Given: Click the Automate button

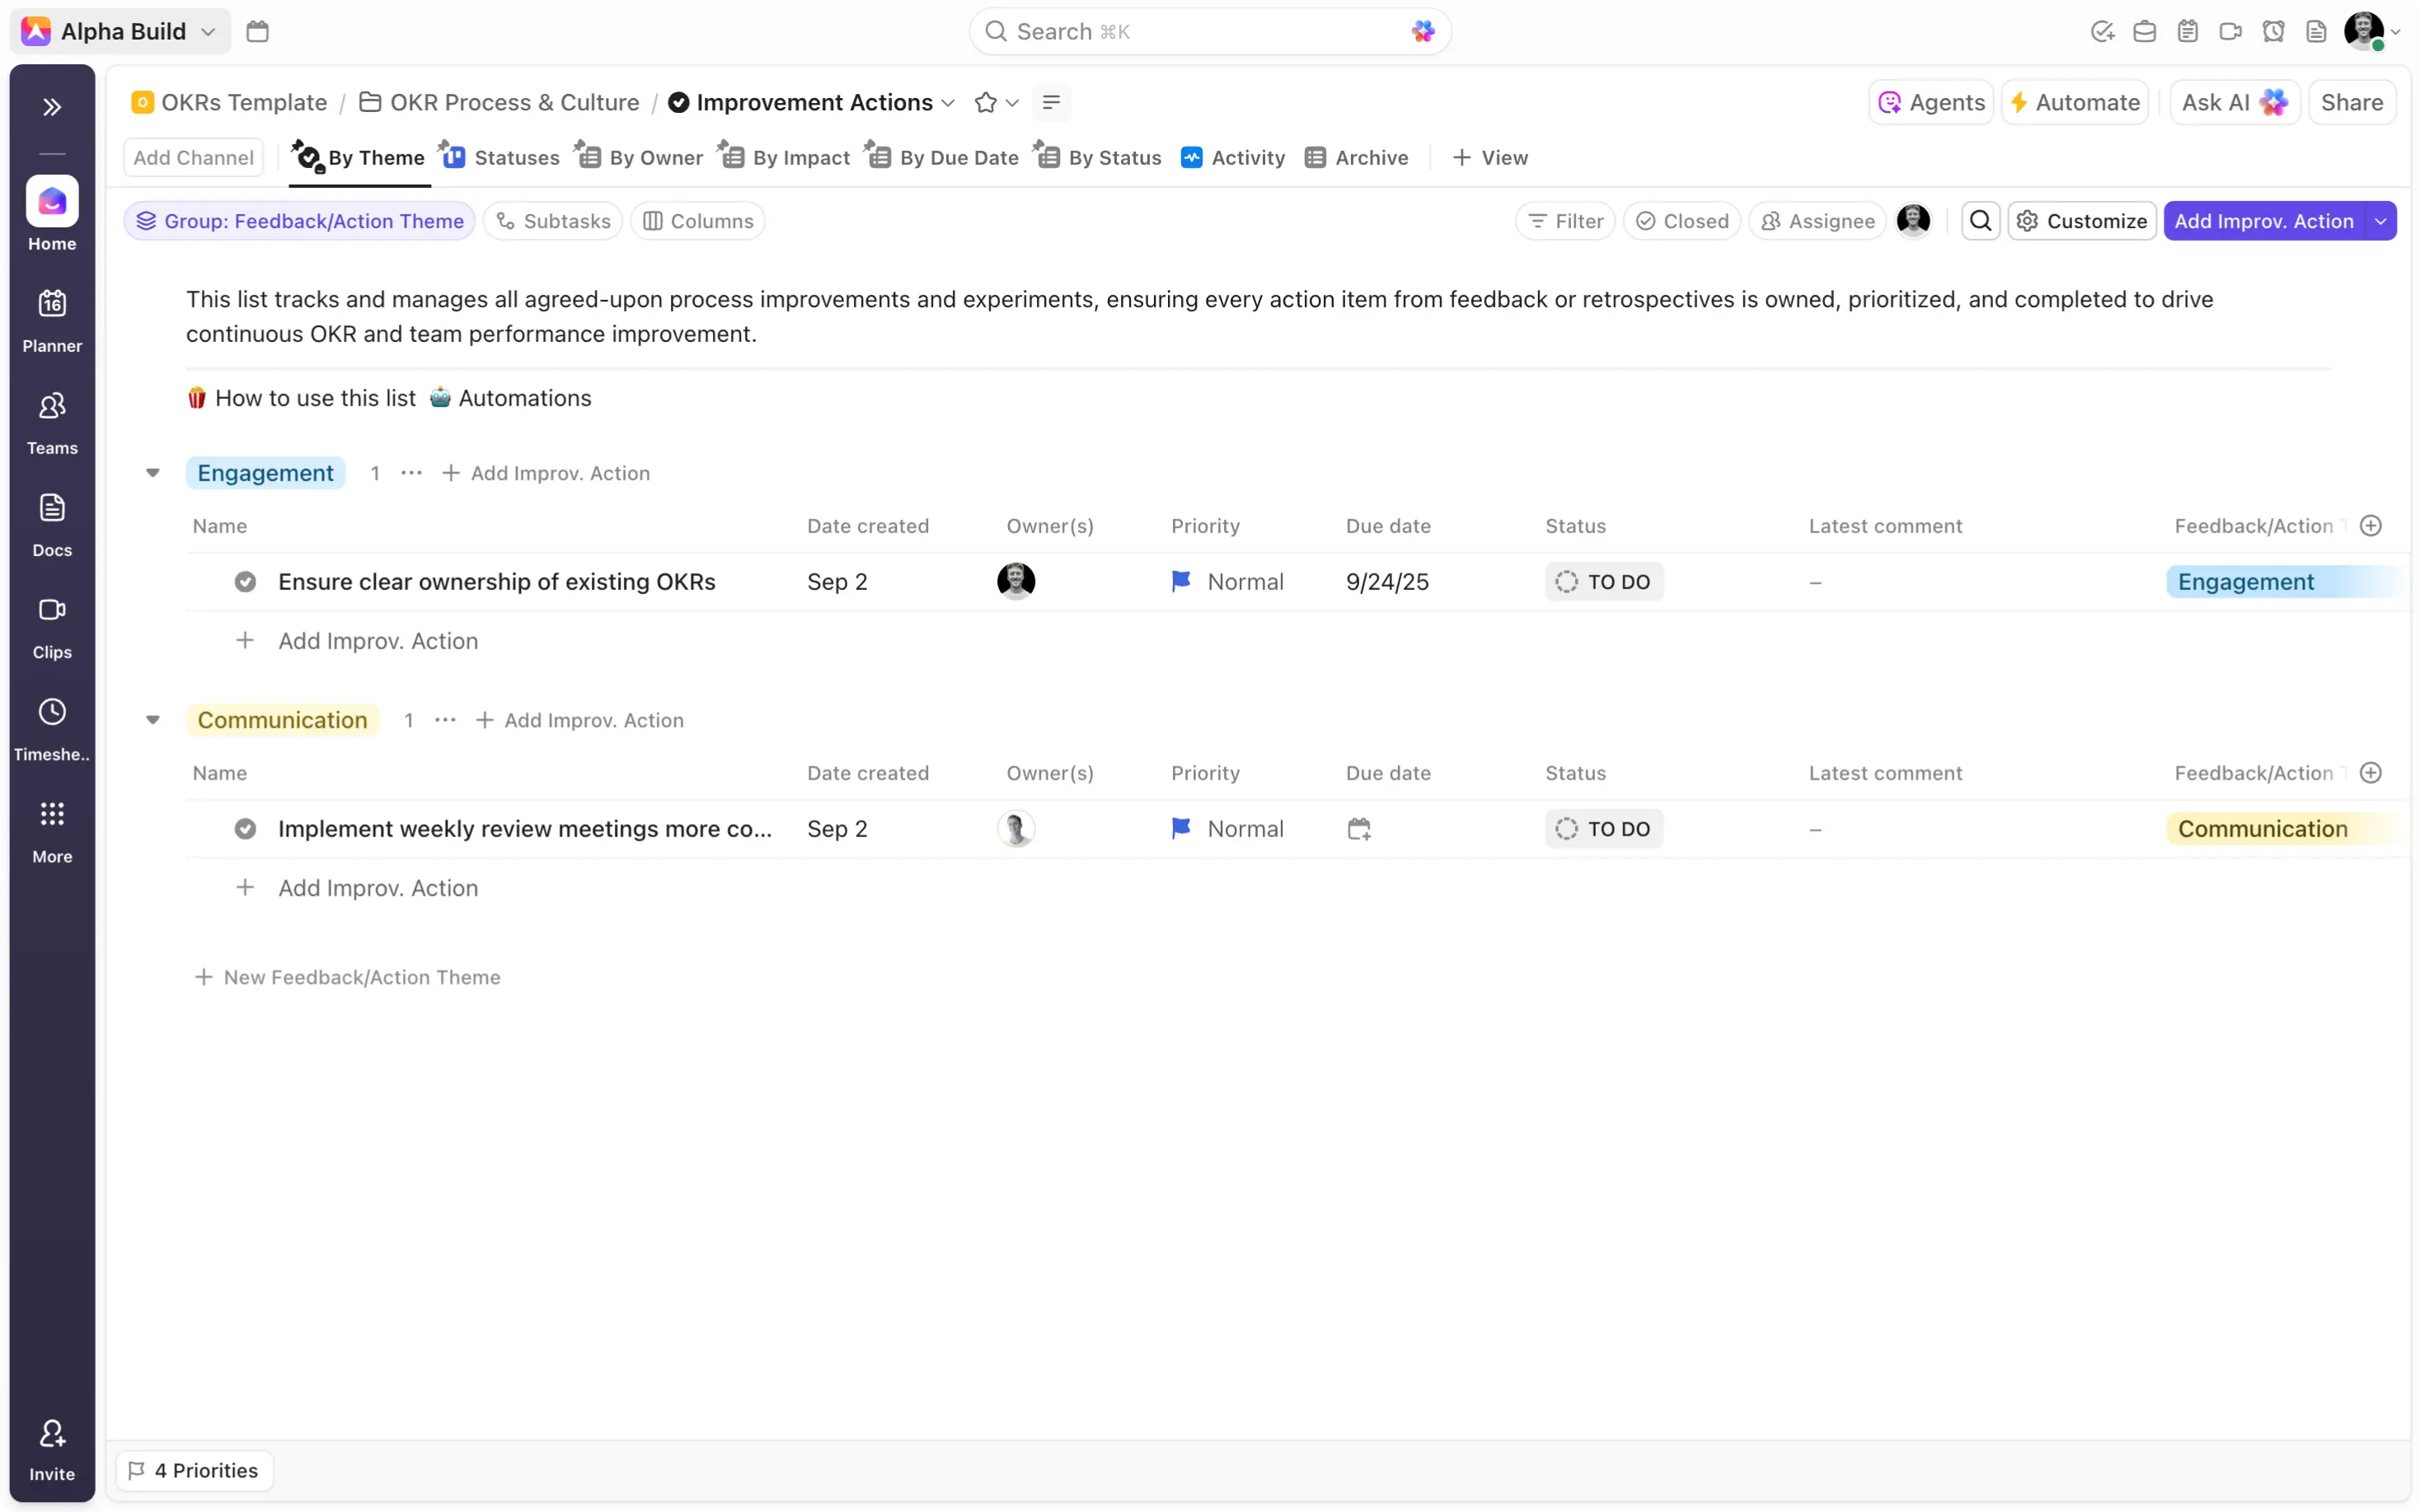Looking at the screenshot, I should point(2074,102).
